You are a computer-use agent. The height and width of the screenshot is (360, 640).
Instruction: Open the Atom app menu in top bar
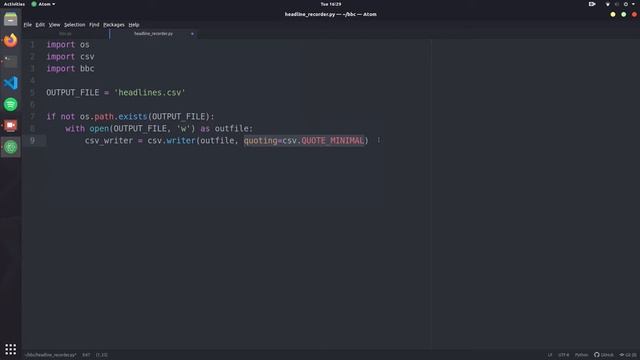click(x=43, y=4)
